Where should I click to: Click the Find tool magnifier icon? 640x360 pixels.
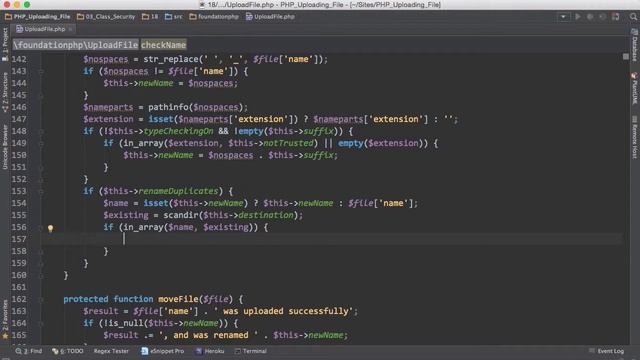tap(18, 351)
